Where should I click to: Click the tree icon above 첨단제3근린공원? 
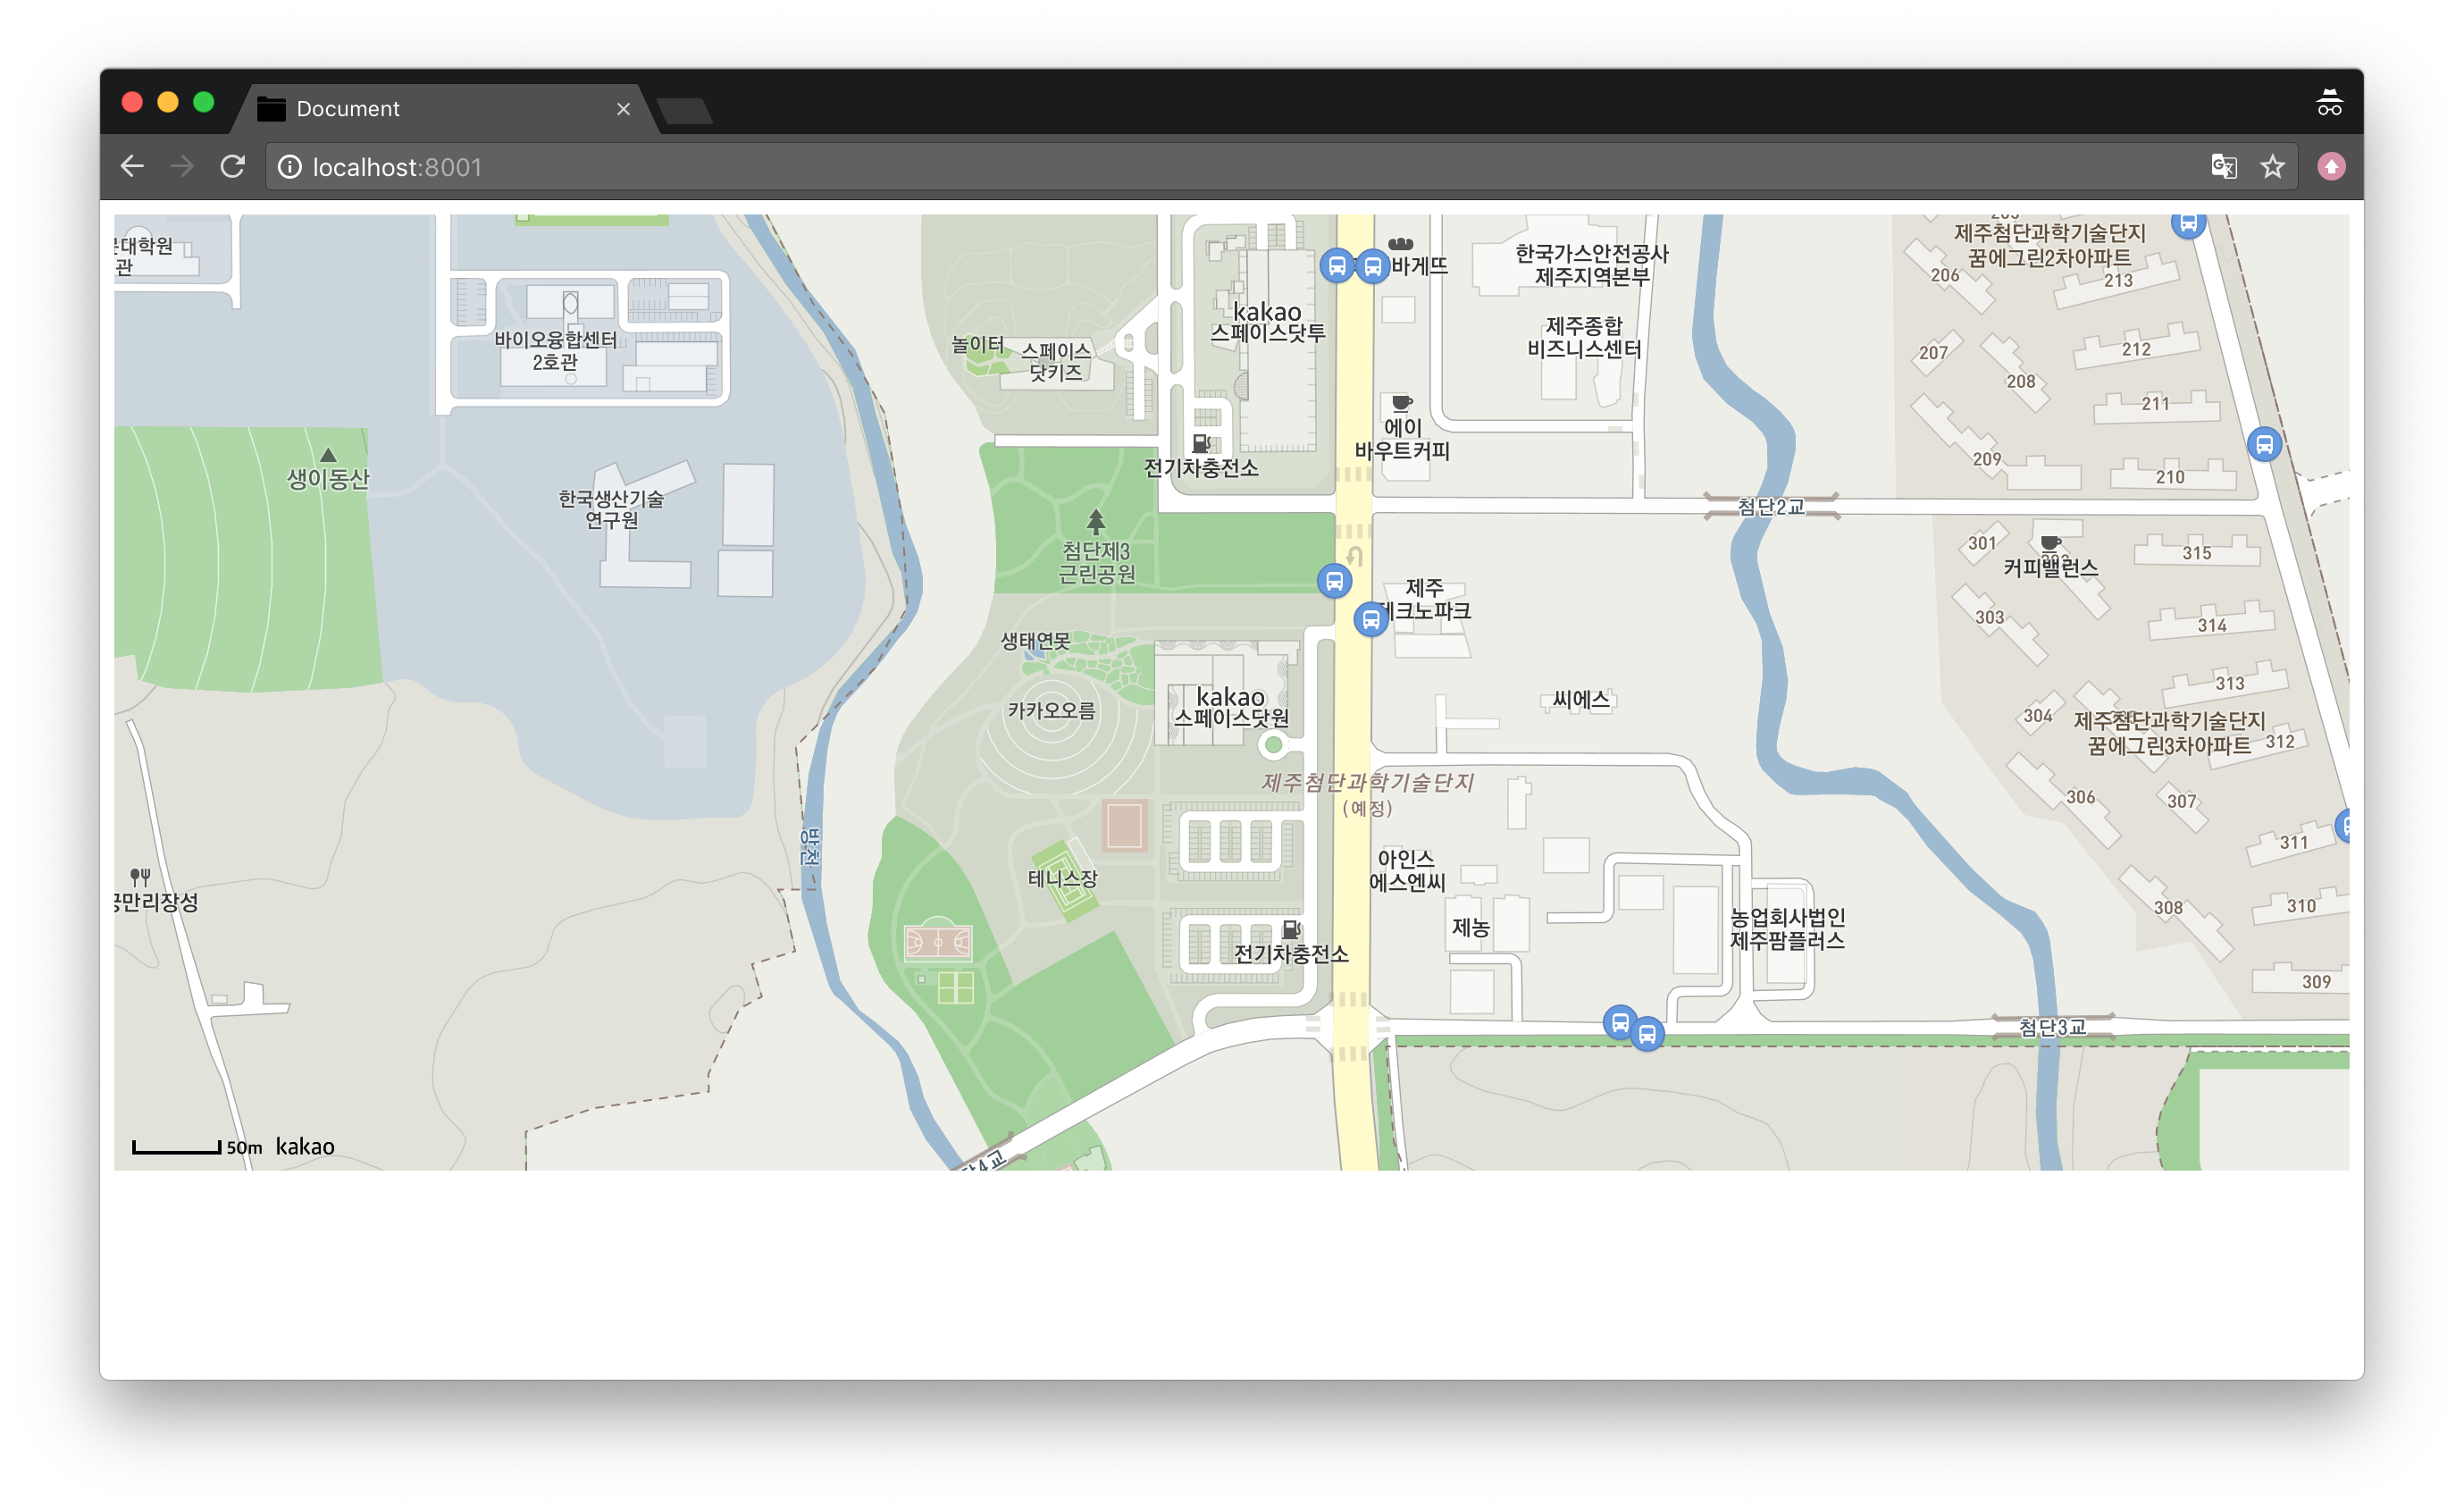pyautogui.click(x=1096, y=521)
